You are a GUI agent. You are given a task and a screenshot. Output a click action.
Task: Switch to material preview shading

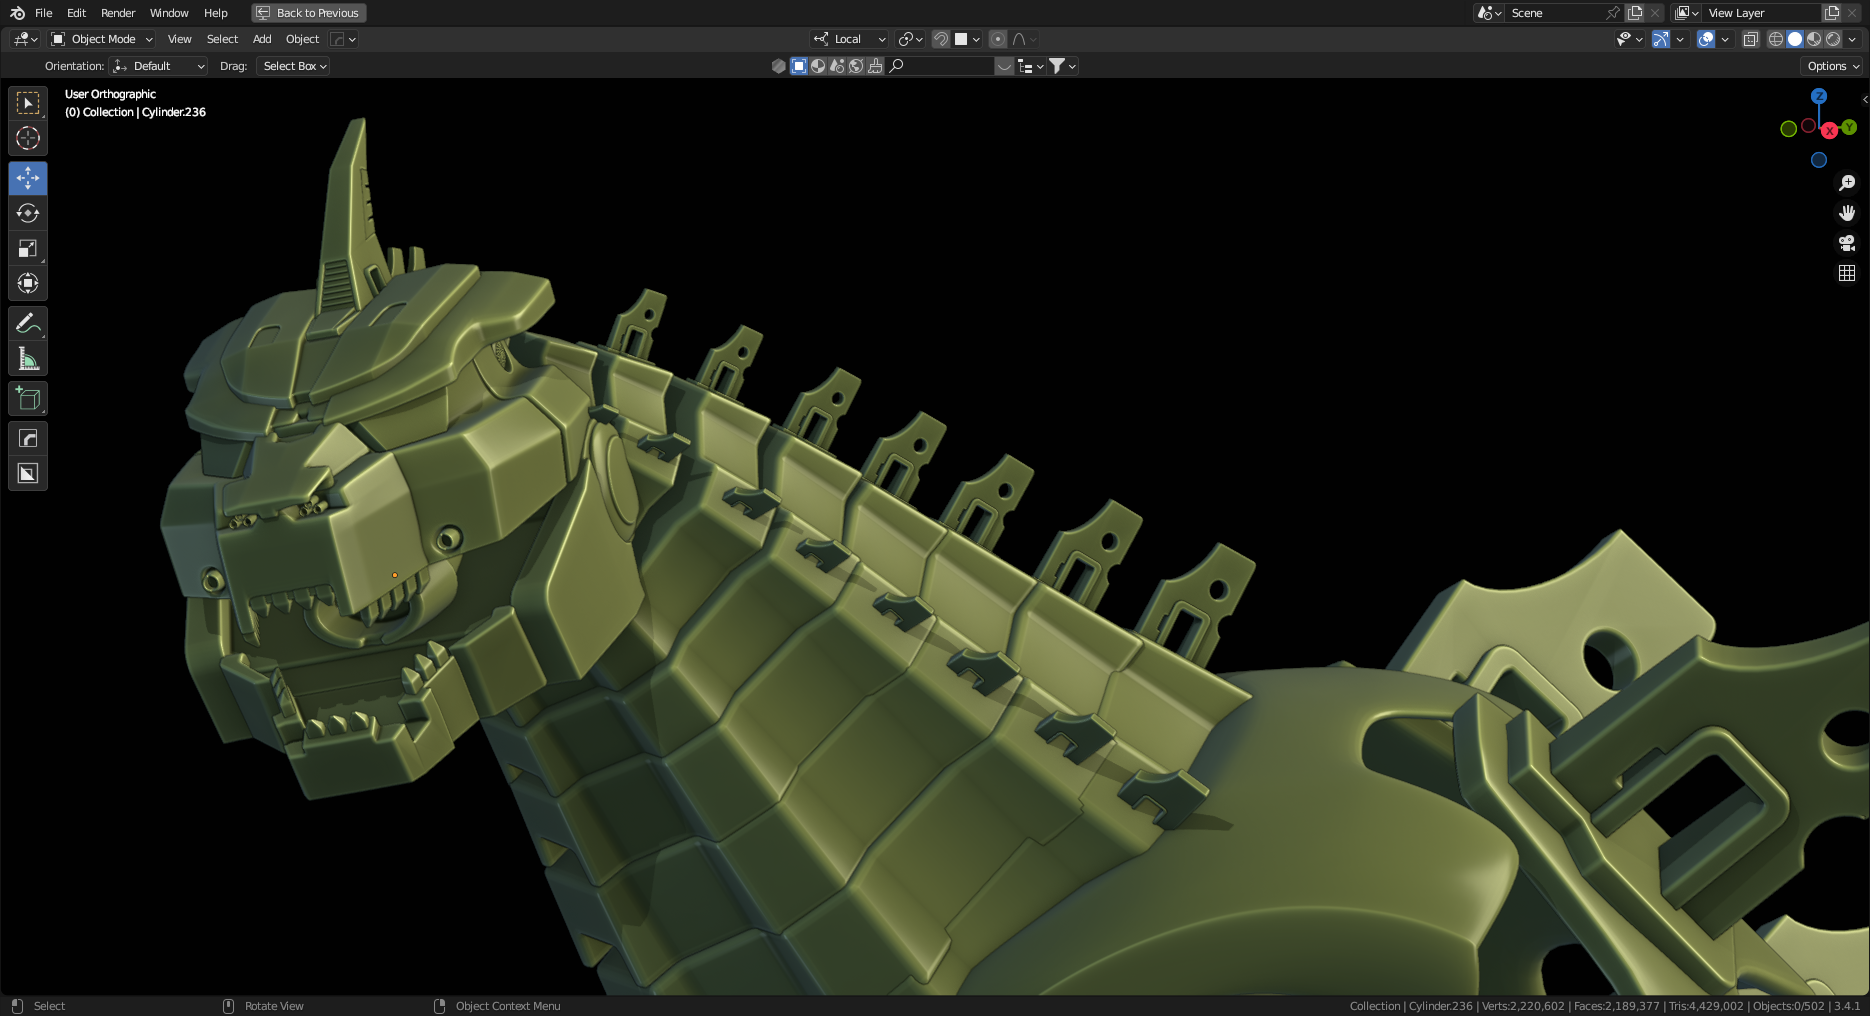click(1814, 39)
